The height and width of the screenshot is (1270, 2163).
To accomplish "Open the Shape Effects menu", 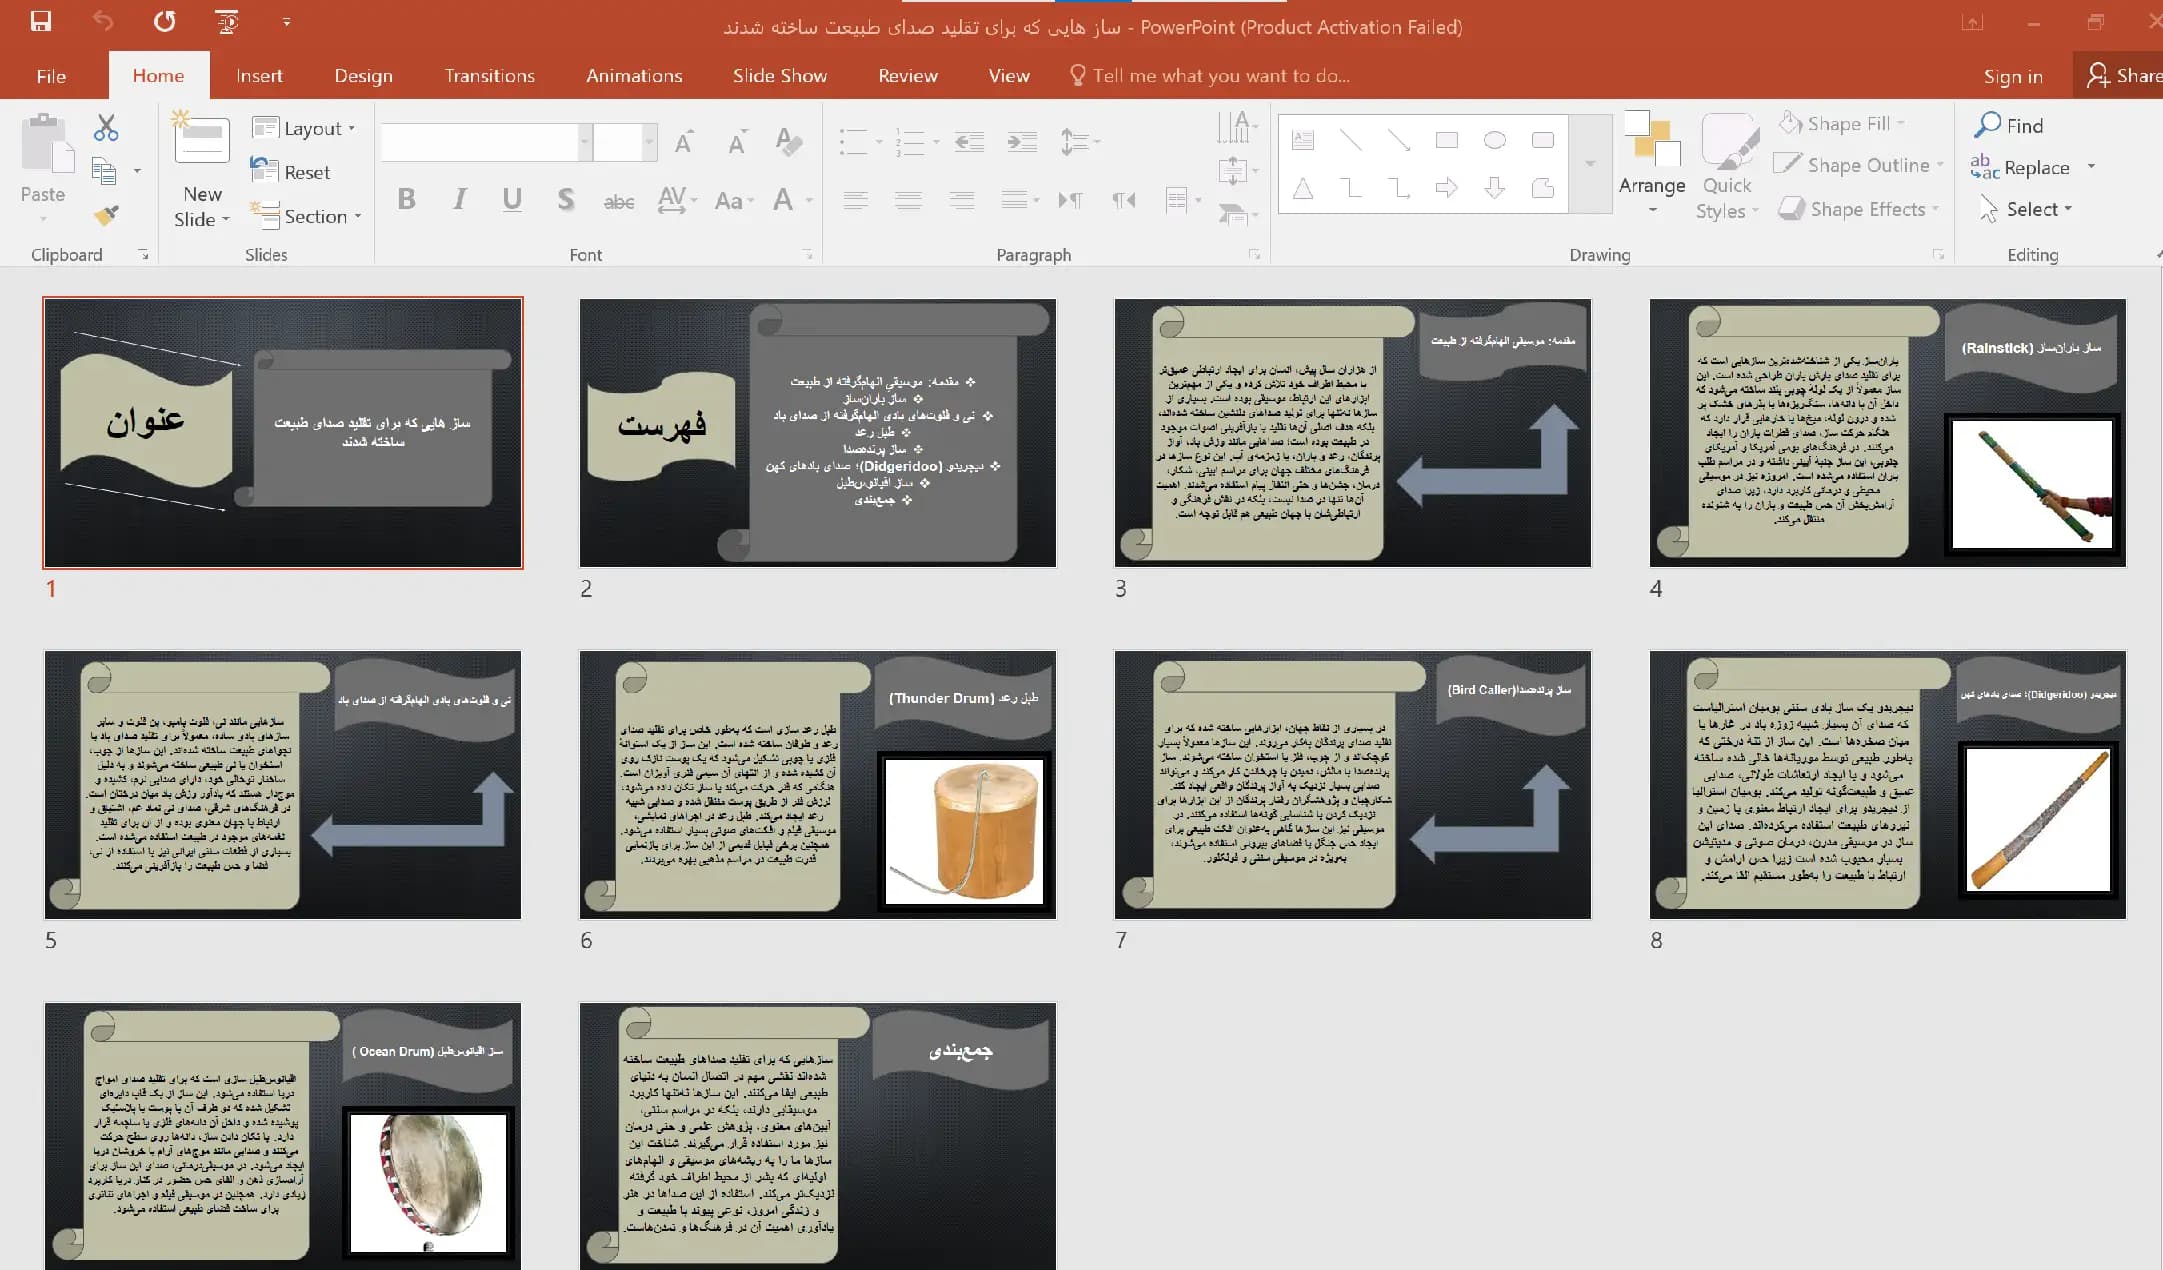I will pos(1859,208).
